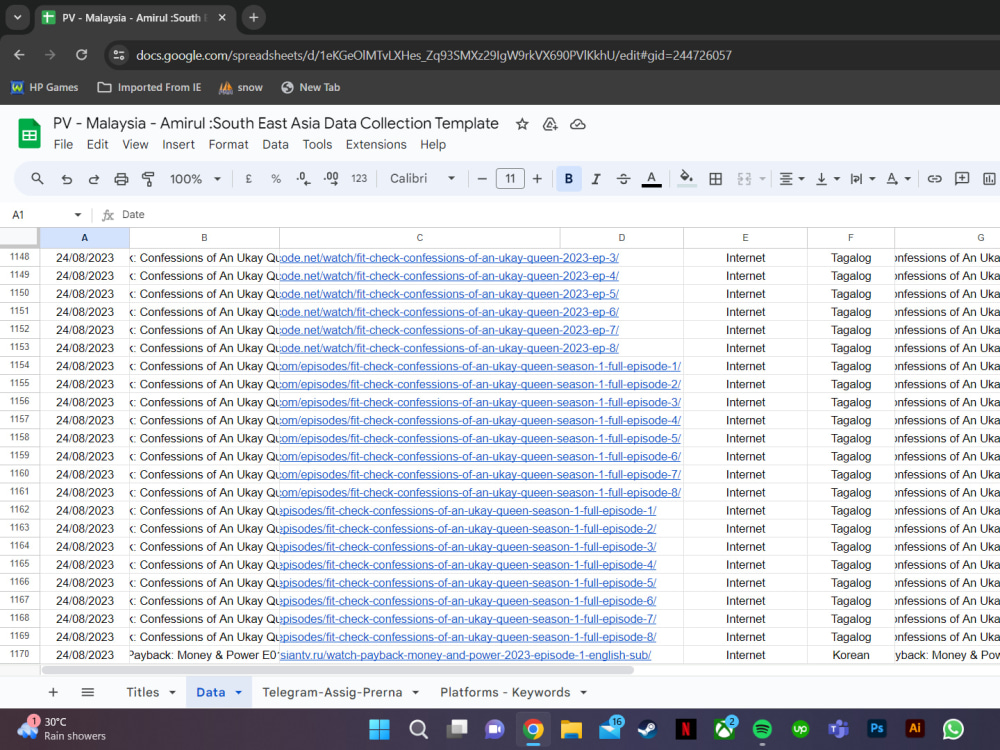Click the Google Sheets home logo
The image size is (1000, 750).
click(x=29, y=133)
